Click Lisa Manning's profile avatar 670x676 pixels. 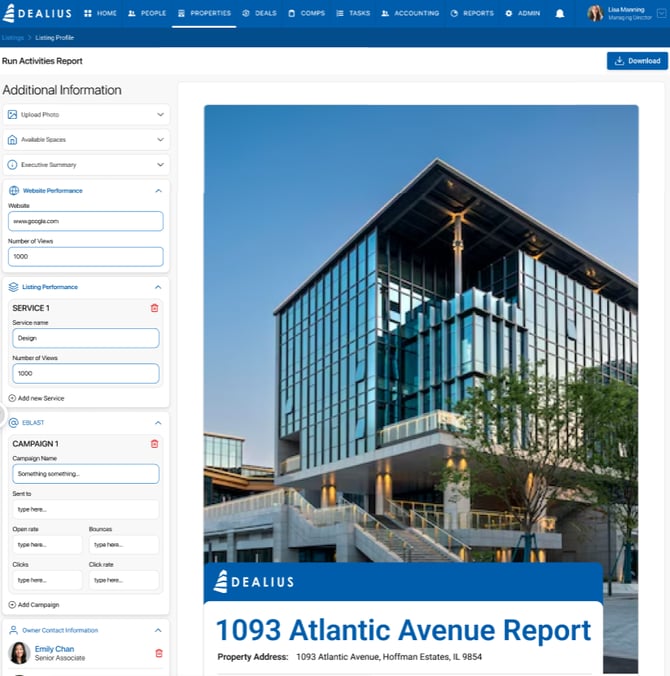click(x=595, y=13)
